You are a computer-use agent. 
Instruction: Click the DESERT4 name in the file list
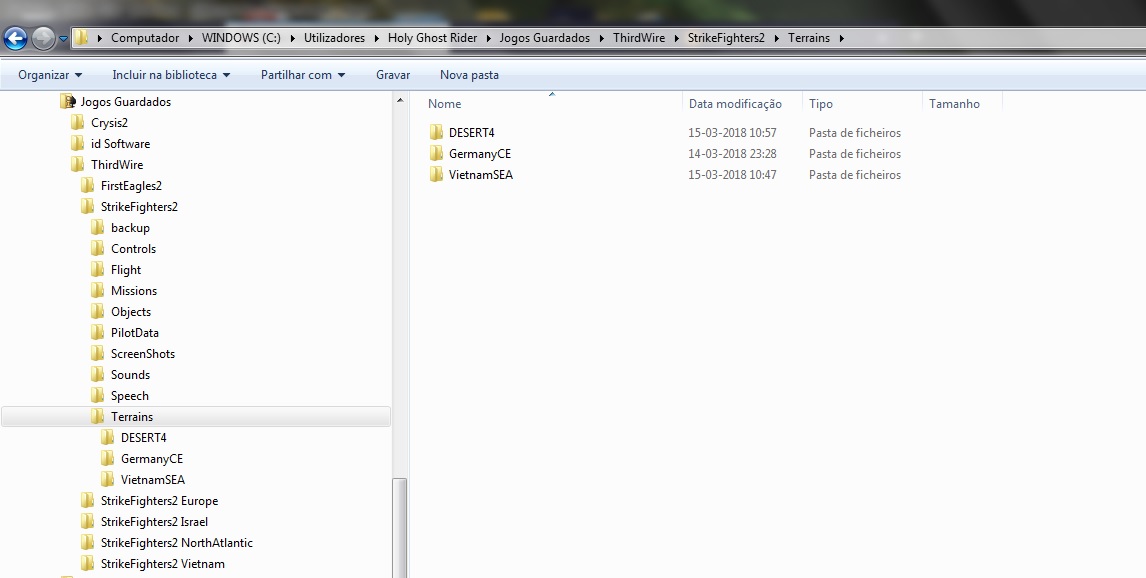point(471,133)
